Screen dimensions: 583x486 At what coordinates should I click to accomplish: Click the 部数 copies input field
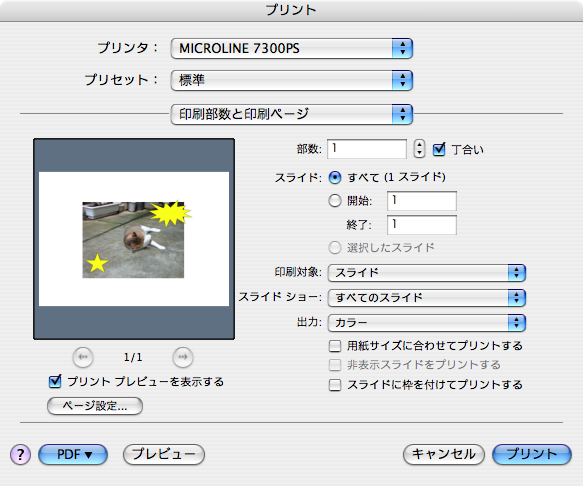click(x=367, y=149)
